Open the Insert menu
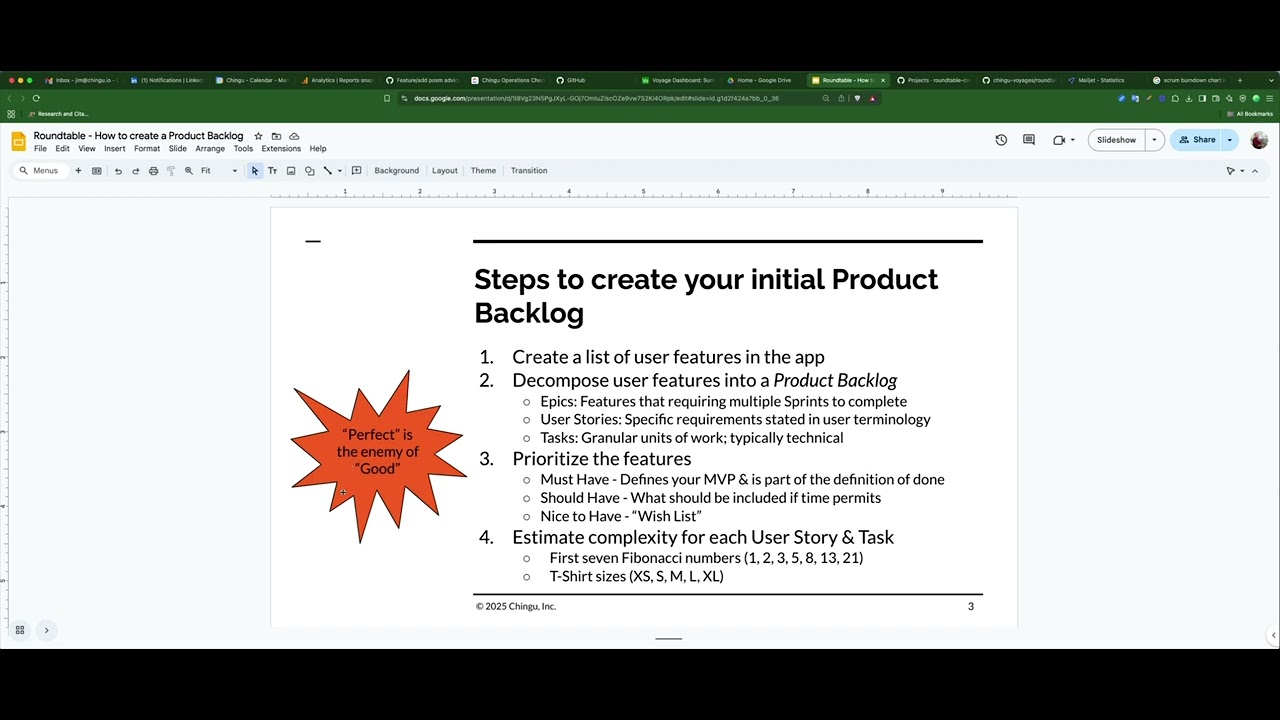Screen dimensions: 1280x720 pos(115,149)
